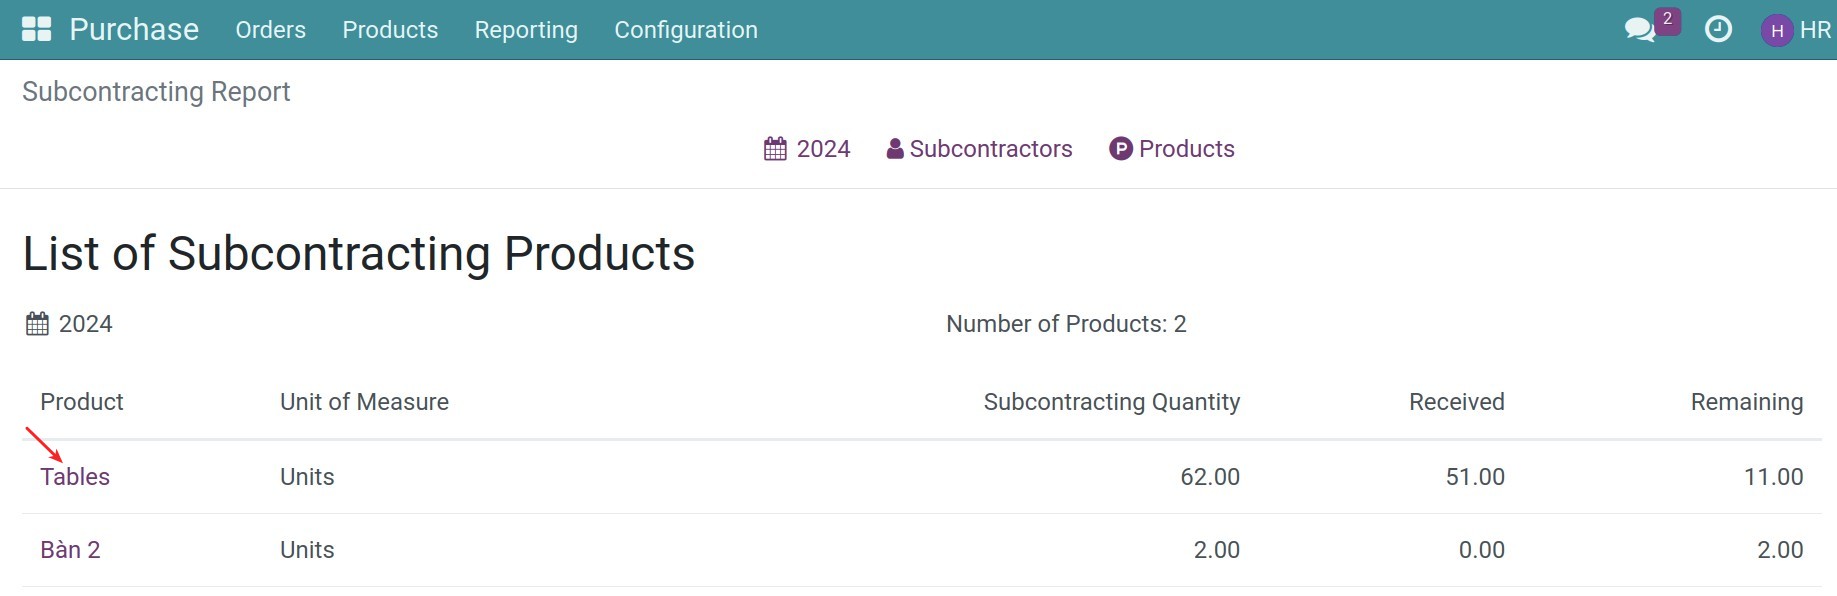Open the Orders menu
1837x596 pixels.
point(270,30)
